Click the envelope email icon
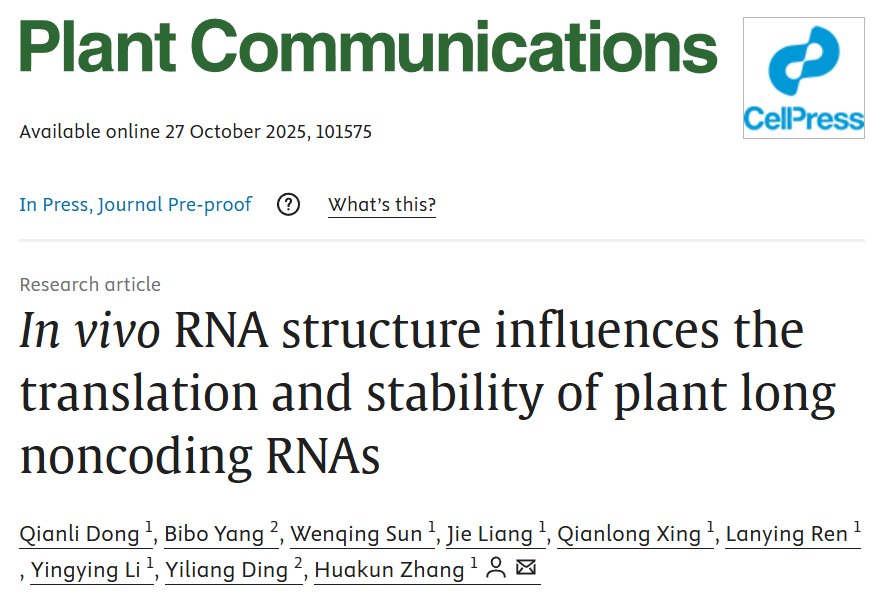Viewport: 888px width, 605px height. pos(526,569)
